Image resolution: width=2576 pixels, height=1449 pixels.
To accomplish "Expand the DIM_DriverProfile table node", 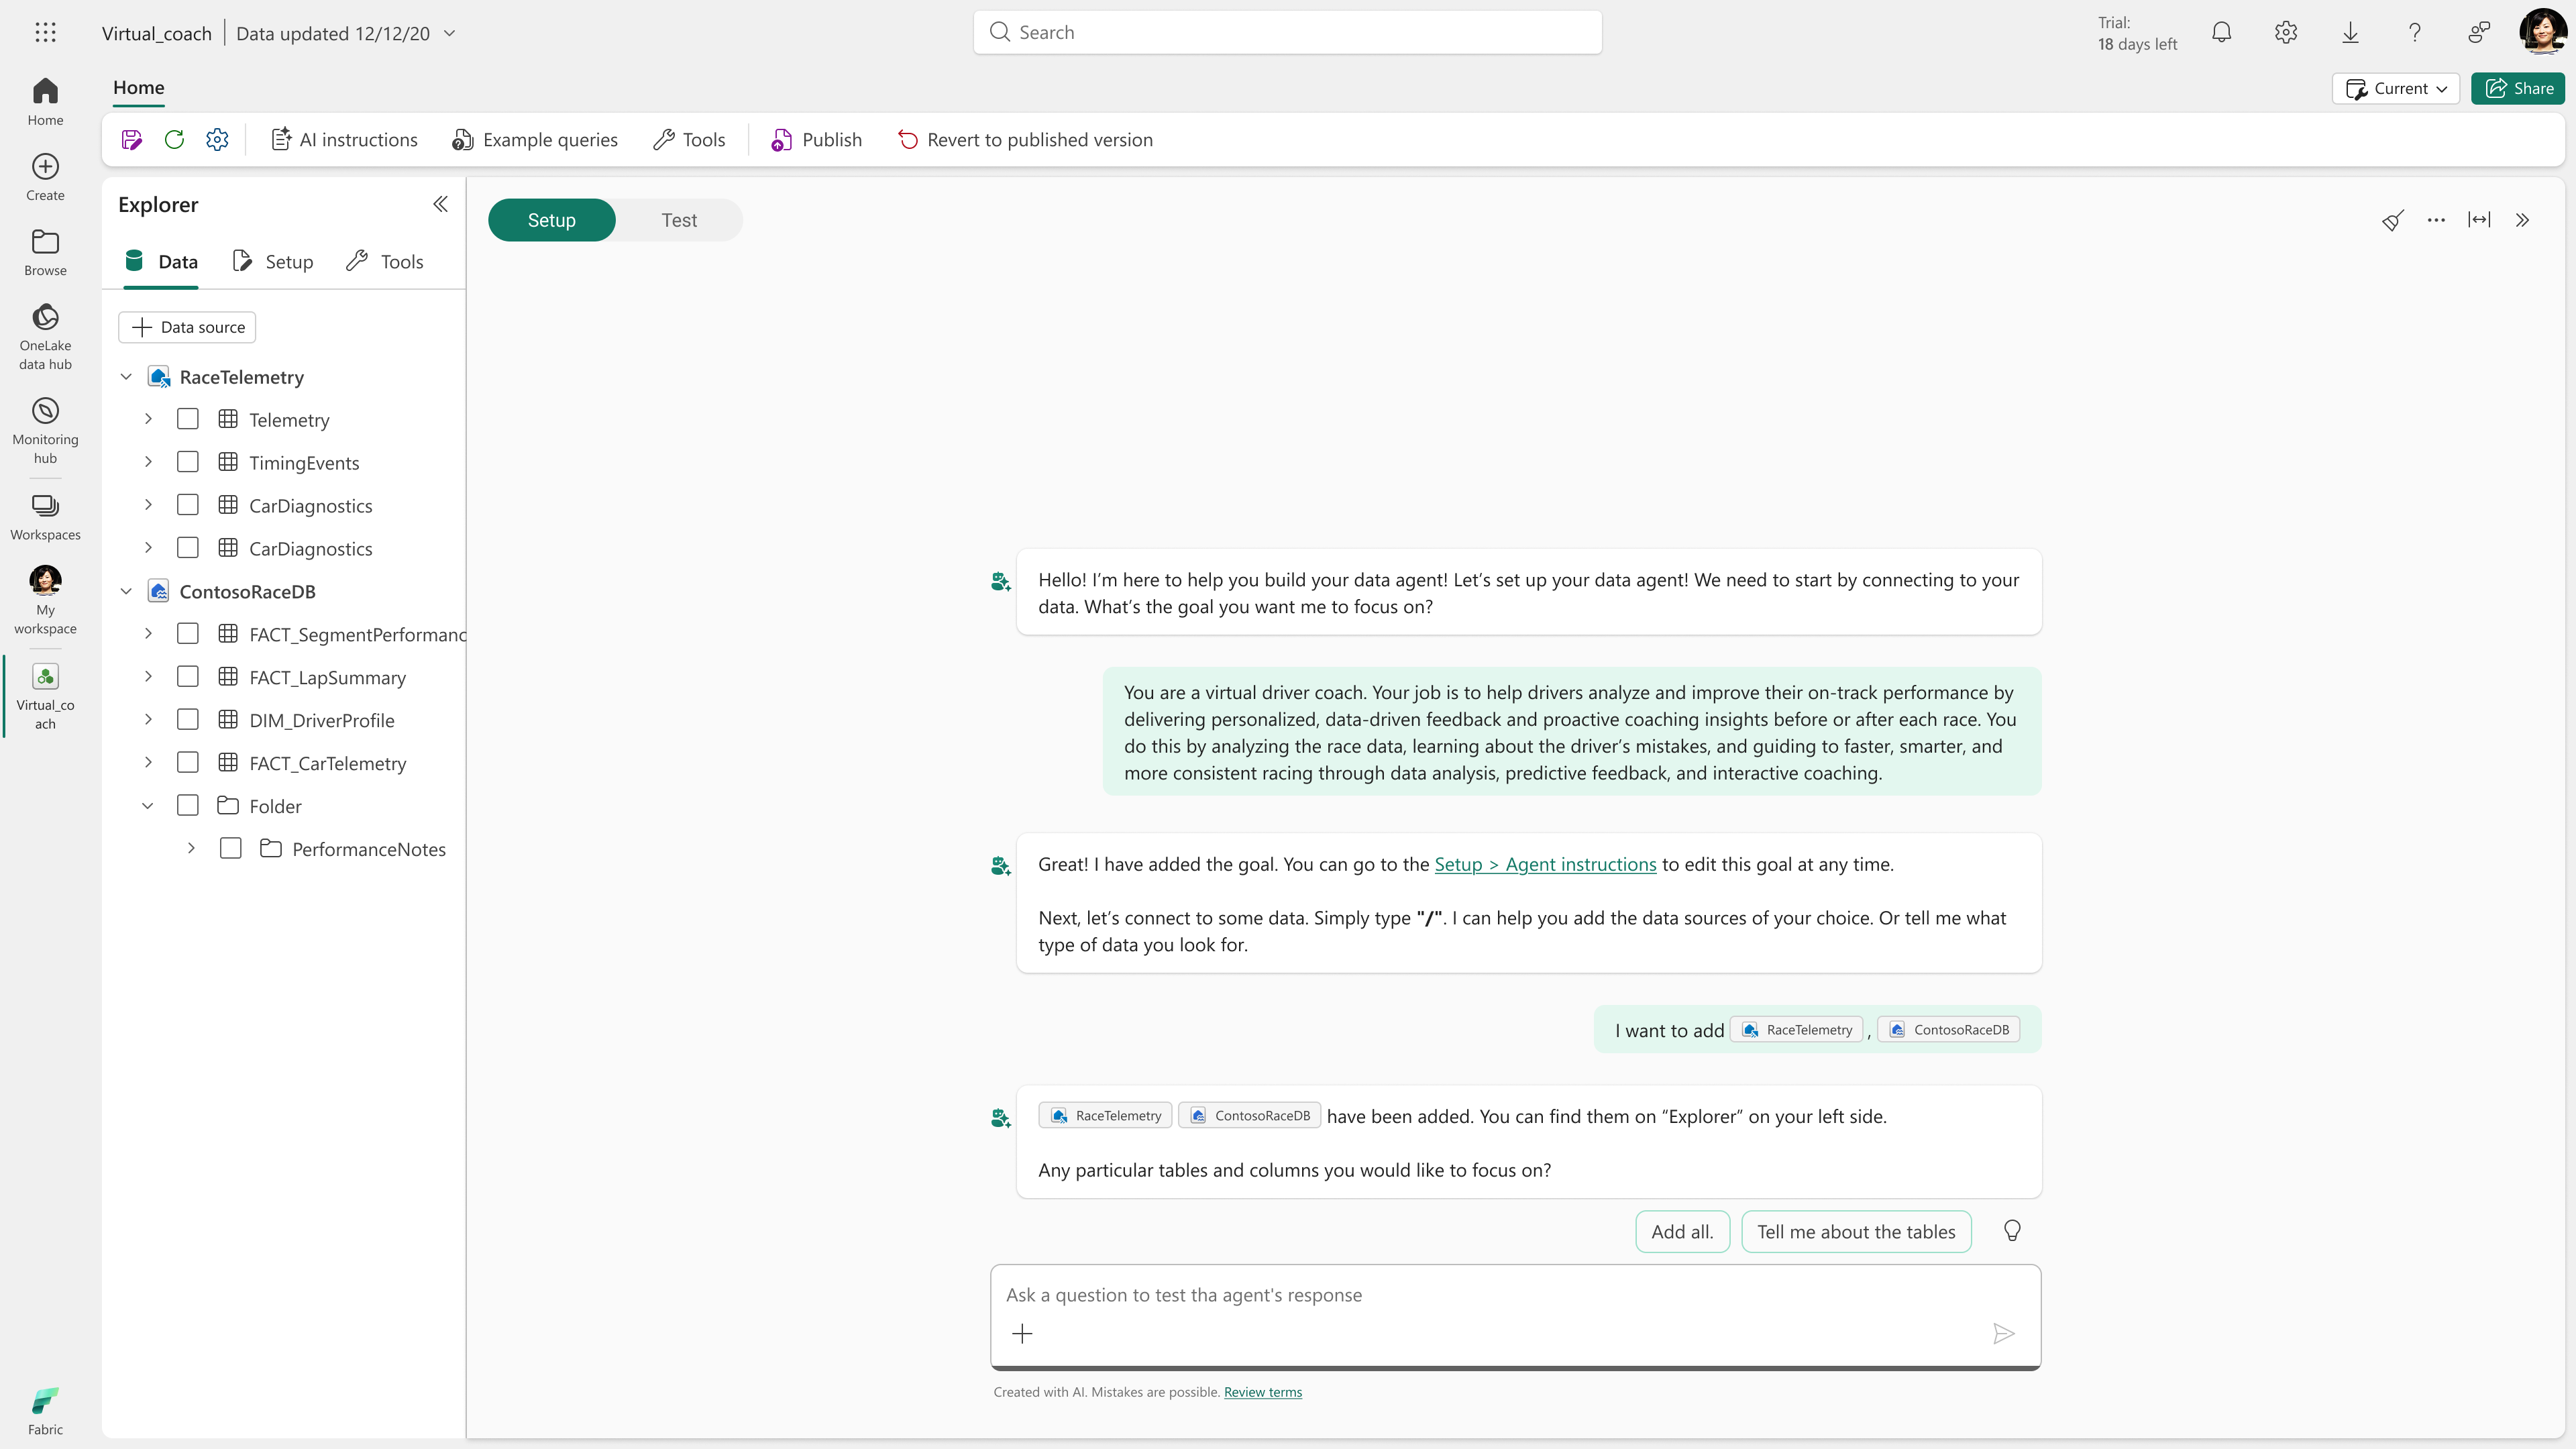I will 148,720.
